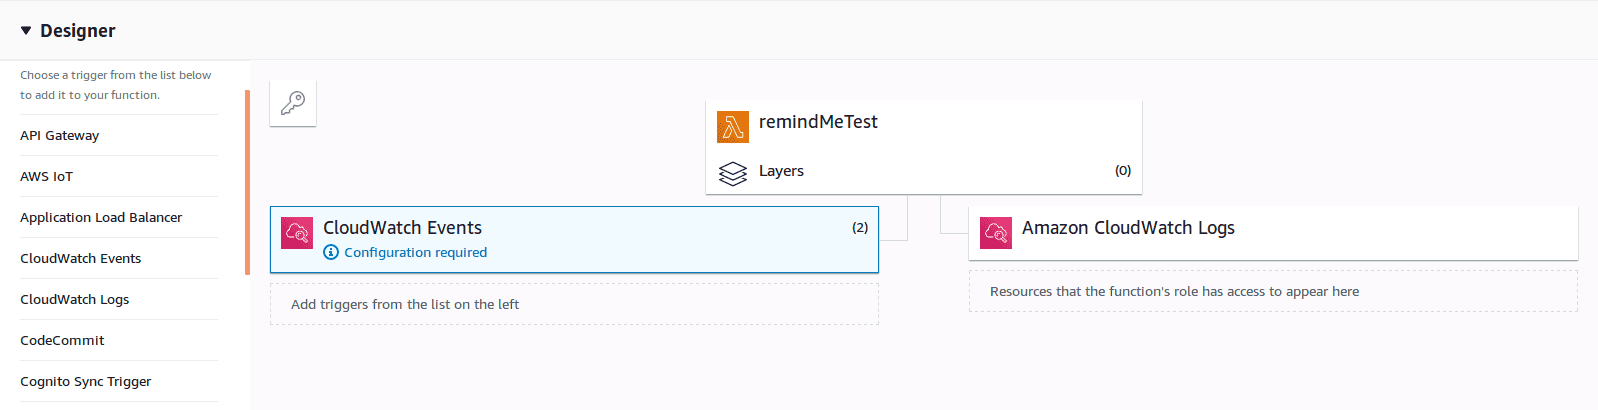This screenshot has height=410, width=1598.
Task: Open the Configuration required link
Action: pyautogui.click(x=416, y=252)
